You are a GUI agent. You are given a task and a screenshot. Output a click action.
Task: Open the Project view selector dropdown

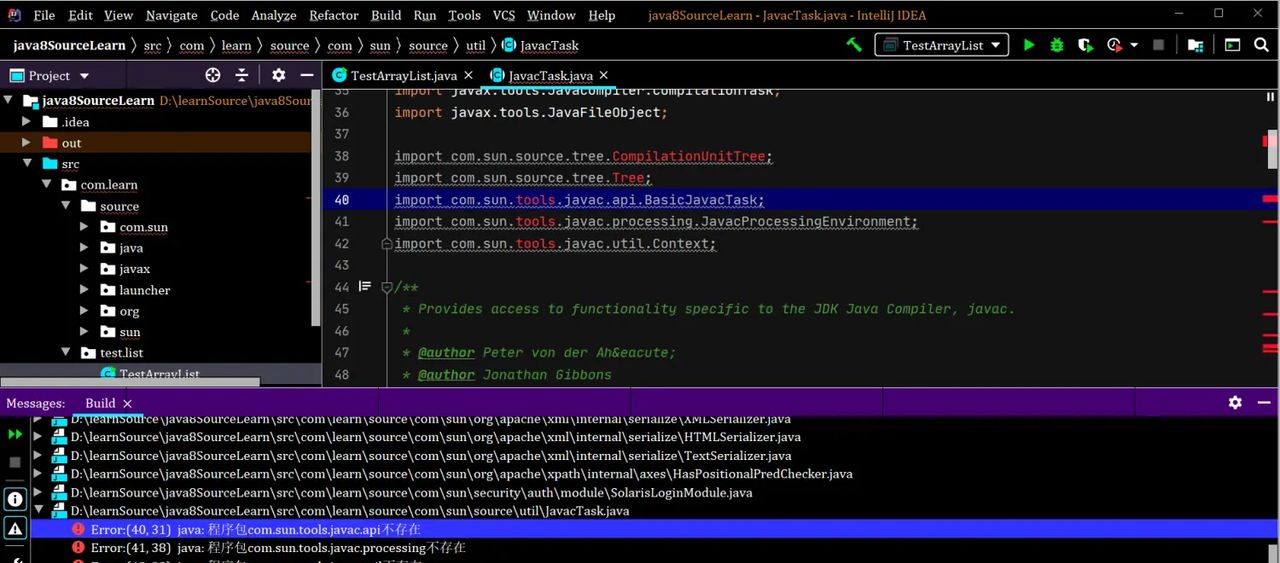point(50,75)
